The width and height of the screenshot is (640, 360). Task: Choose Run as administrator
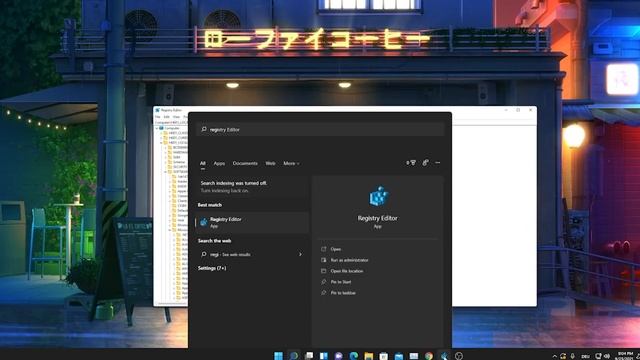coord(349,260)
